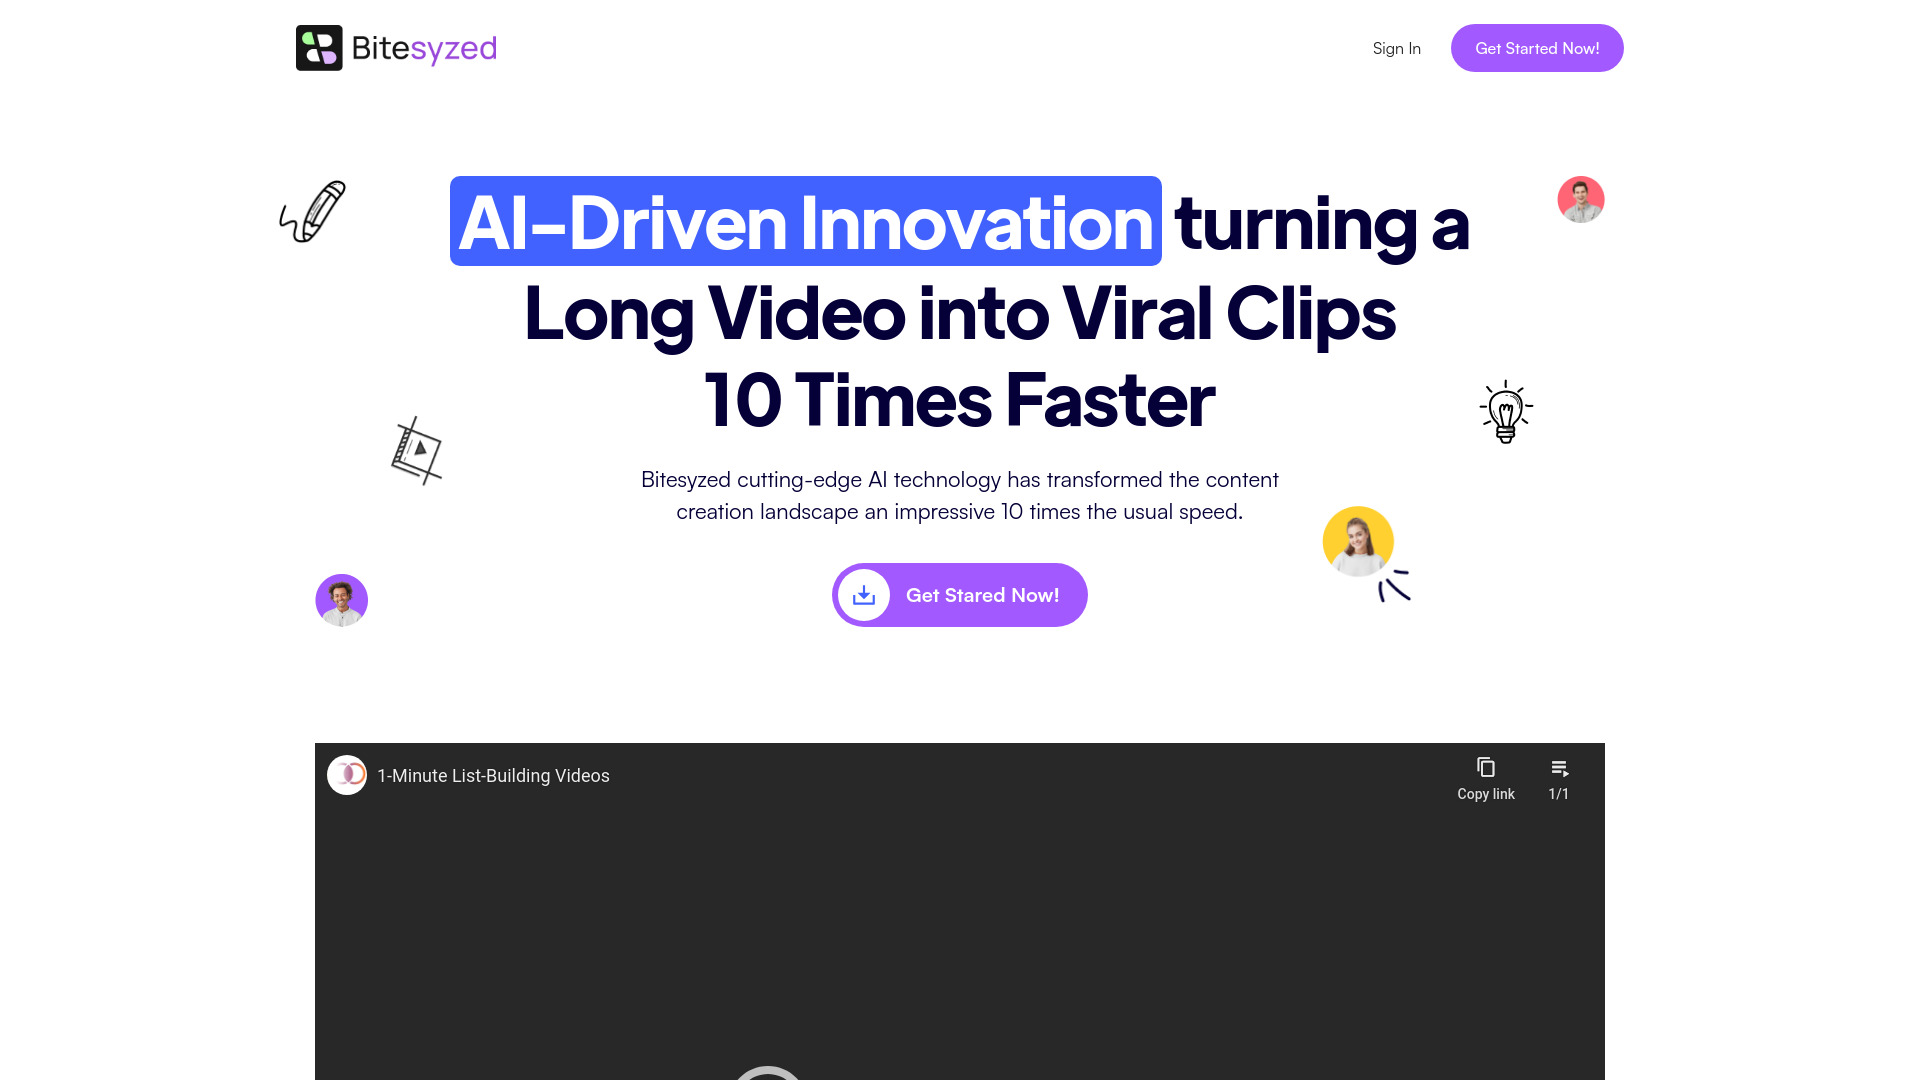Click the copy link icon
The image size is (1920, 1080).
pyautogui.click(x=1486, y=767)
